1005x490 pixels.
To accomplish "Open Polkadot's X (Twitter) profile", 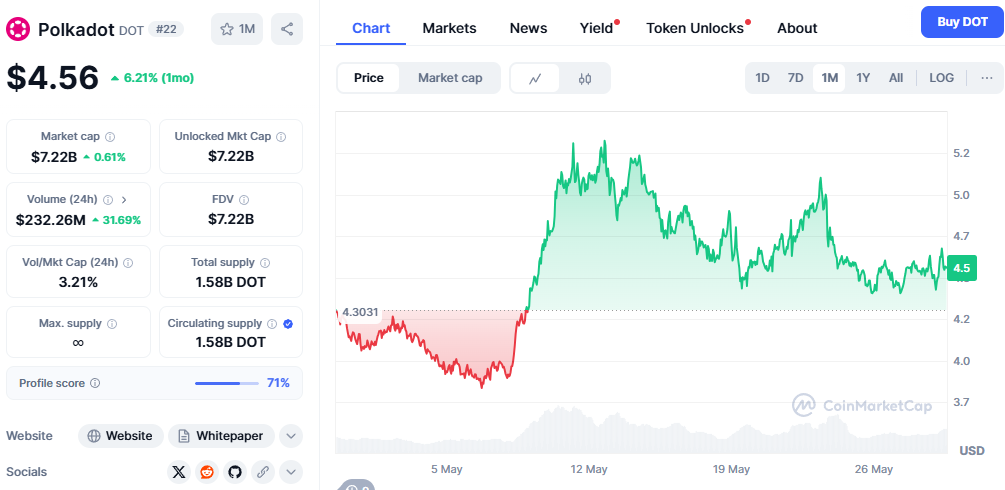I will [x=179, y=472].
